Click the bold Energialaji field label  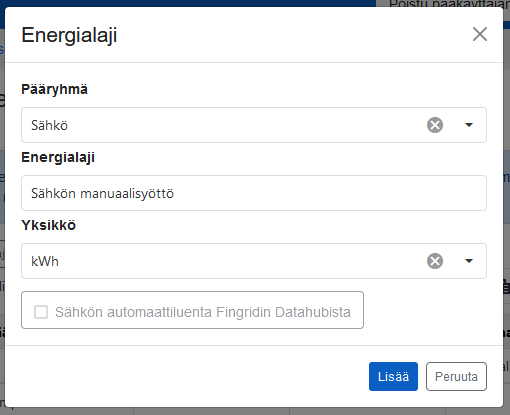coord(58,157)
